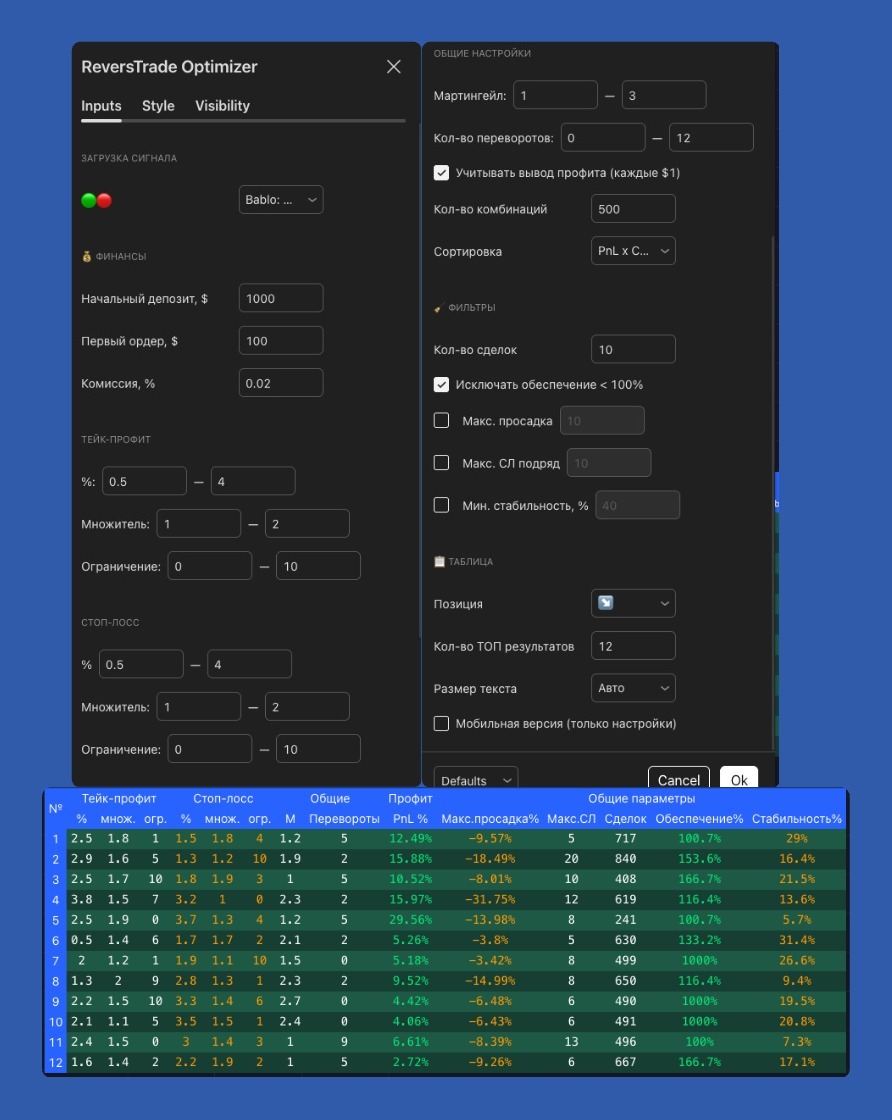This screenshot has height=1120, width=892.
Task: Click the Комиссия % input field
Action: click(x=281, y=384)
